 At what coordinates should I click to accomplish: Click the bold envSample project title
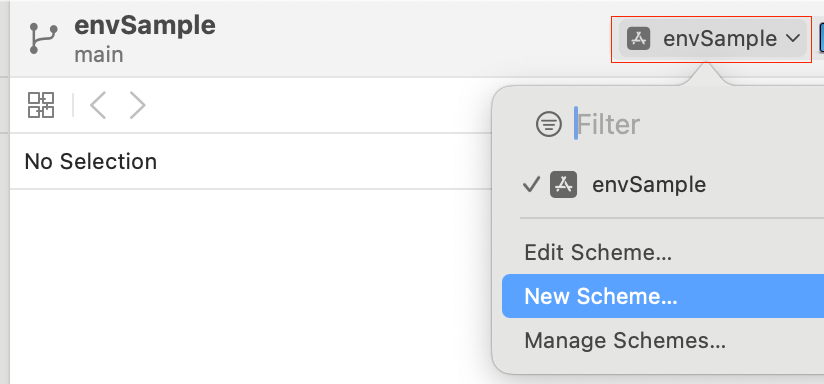pyautogui.click(x=145, y=26)
